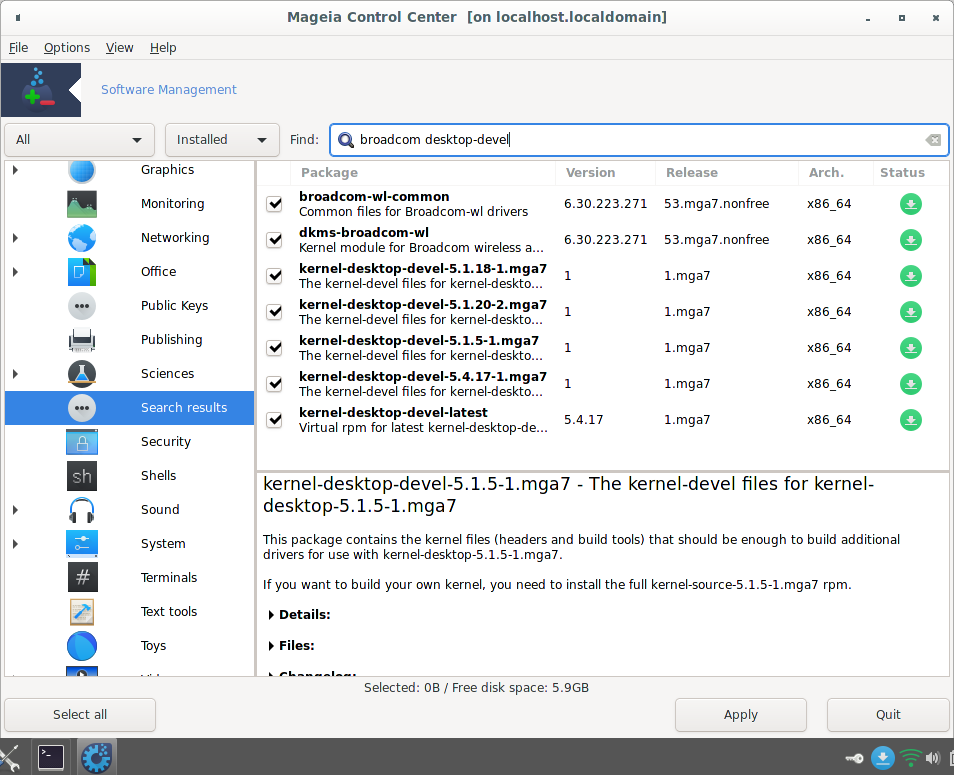Click the Security lock icon
954x775 pixels.
click(82, 442)
